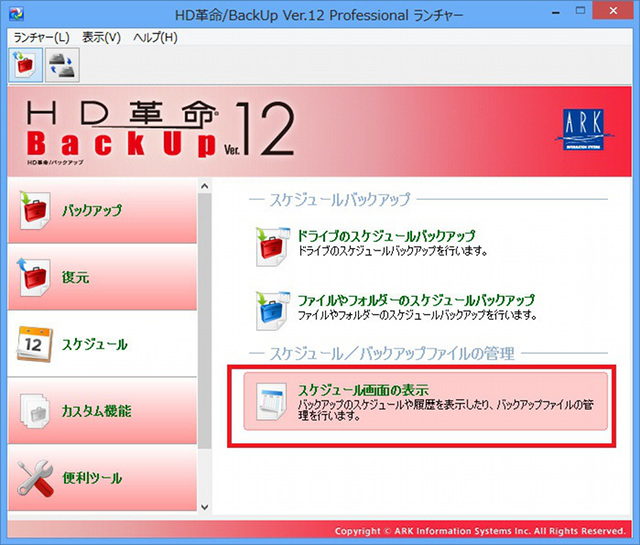Click the blue briefcase file backup icon
The width and height of the screenshot is (640, 545).
(272, 310)
